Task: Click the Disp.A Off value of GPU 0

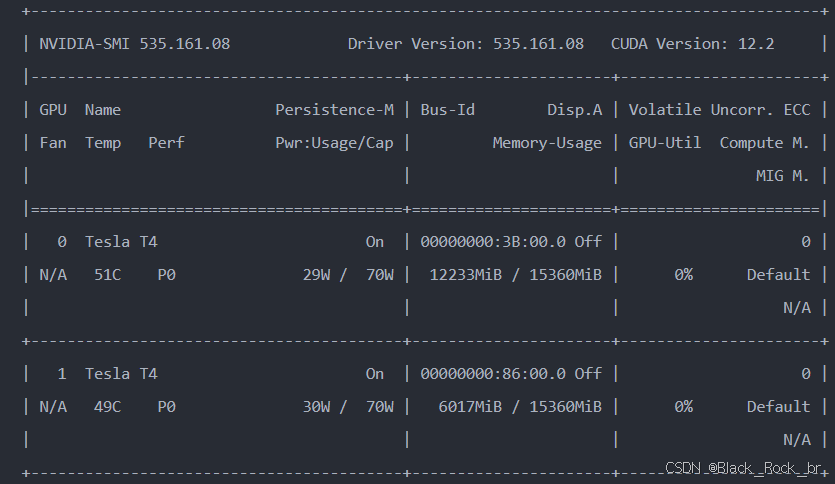Action: coord(588,242)
